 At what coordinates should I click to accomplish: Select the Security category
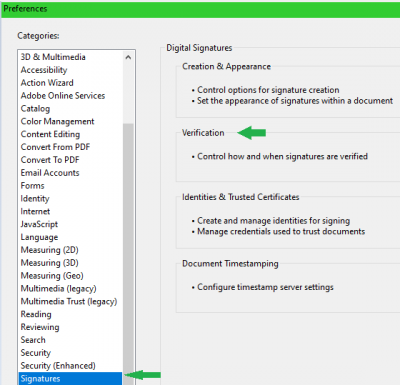[36, 353]
